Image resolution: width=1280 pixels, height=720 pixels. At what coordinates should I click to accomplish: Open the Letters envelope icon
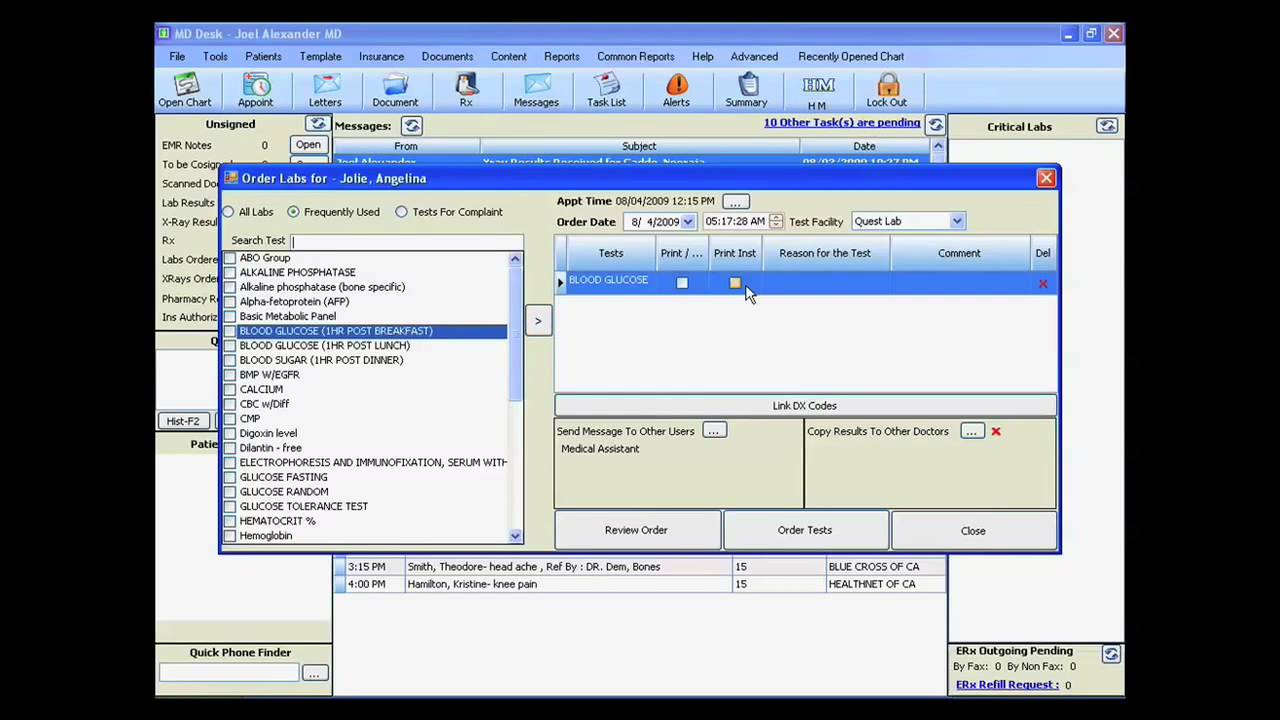click(x=325, y=90)
